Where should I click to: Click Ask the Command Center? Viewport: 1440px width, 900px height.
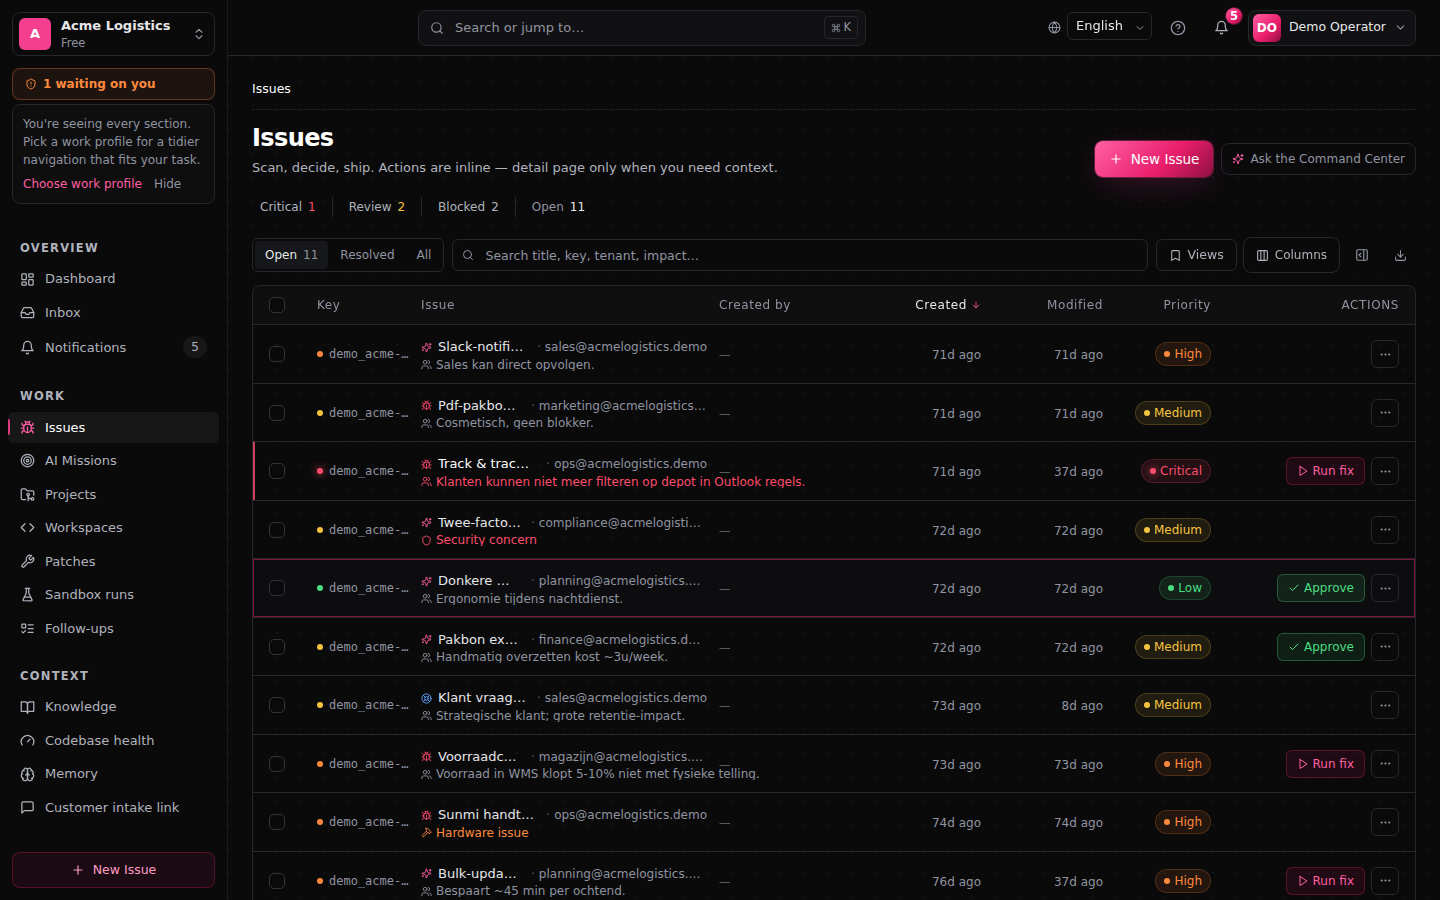pos(1318,159)
